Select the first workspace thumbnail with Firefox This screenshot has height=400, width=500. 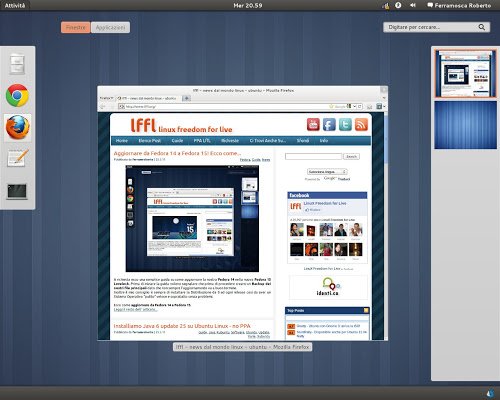click(x=465, y=73)
